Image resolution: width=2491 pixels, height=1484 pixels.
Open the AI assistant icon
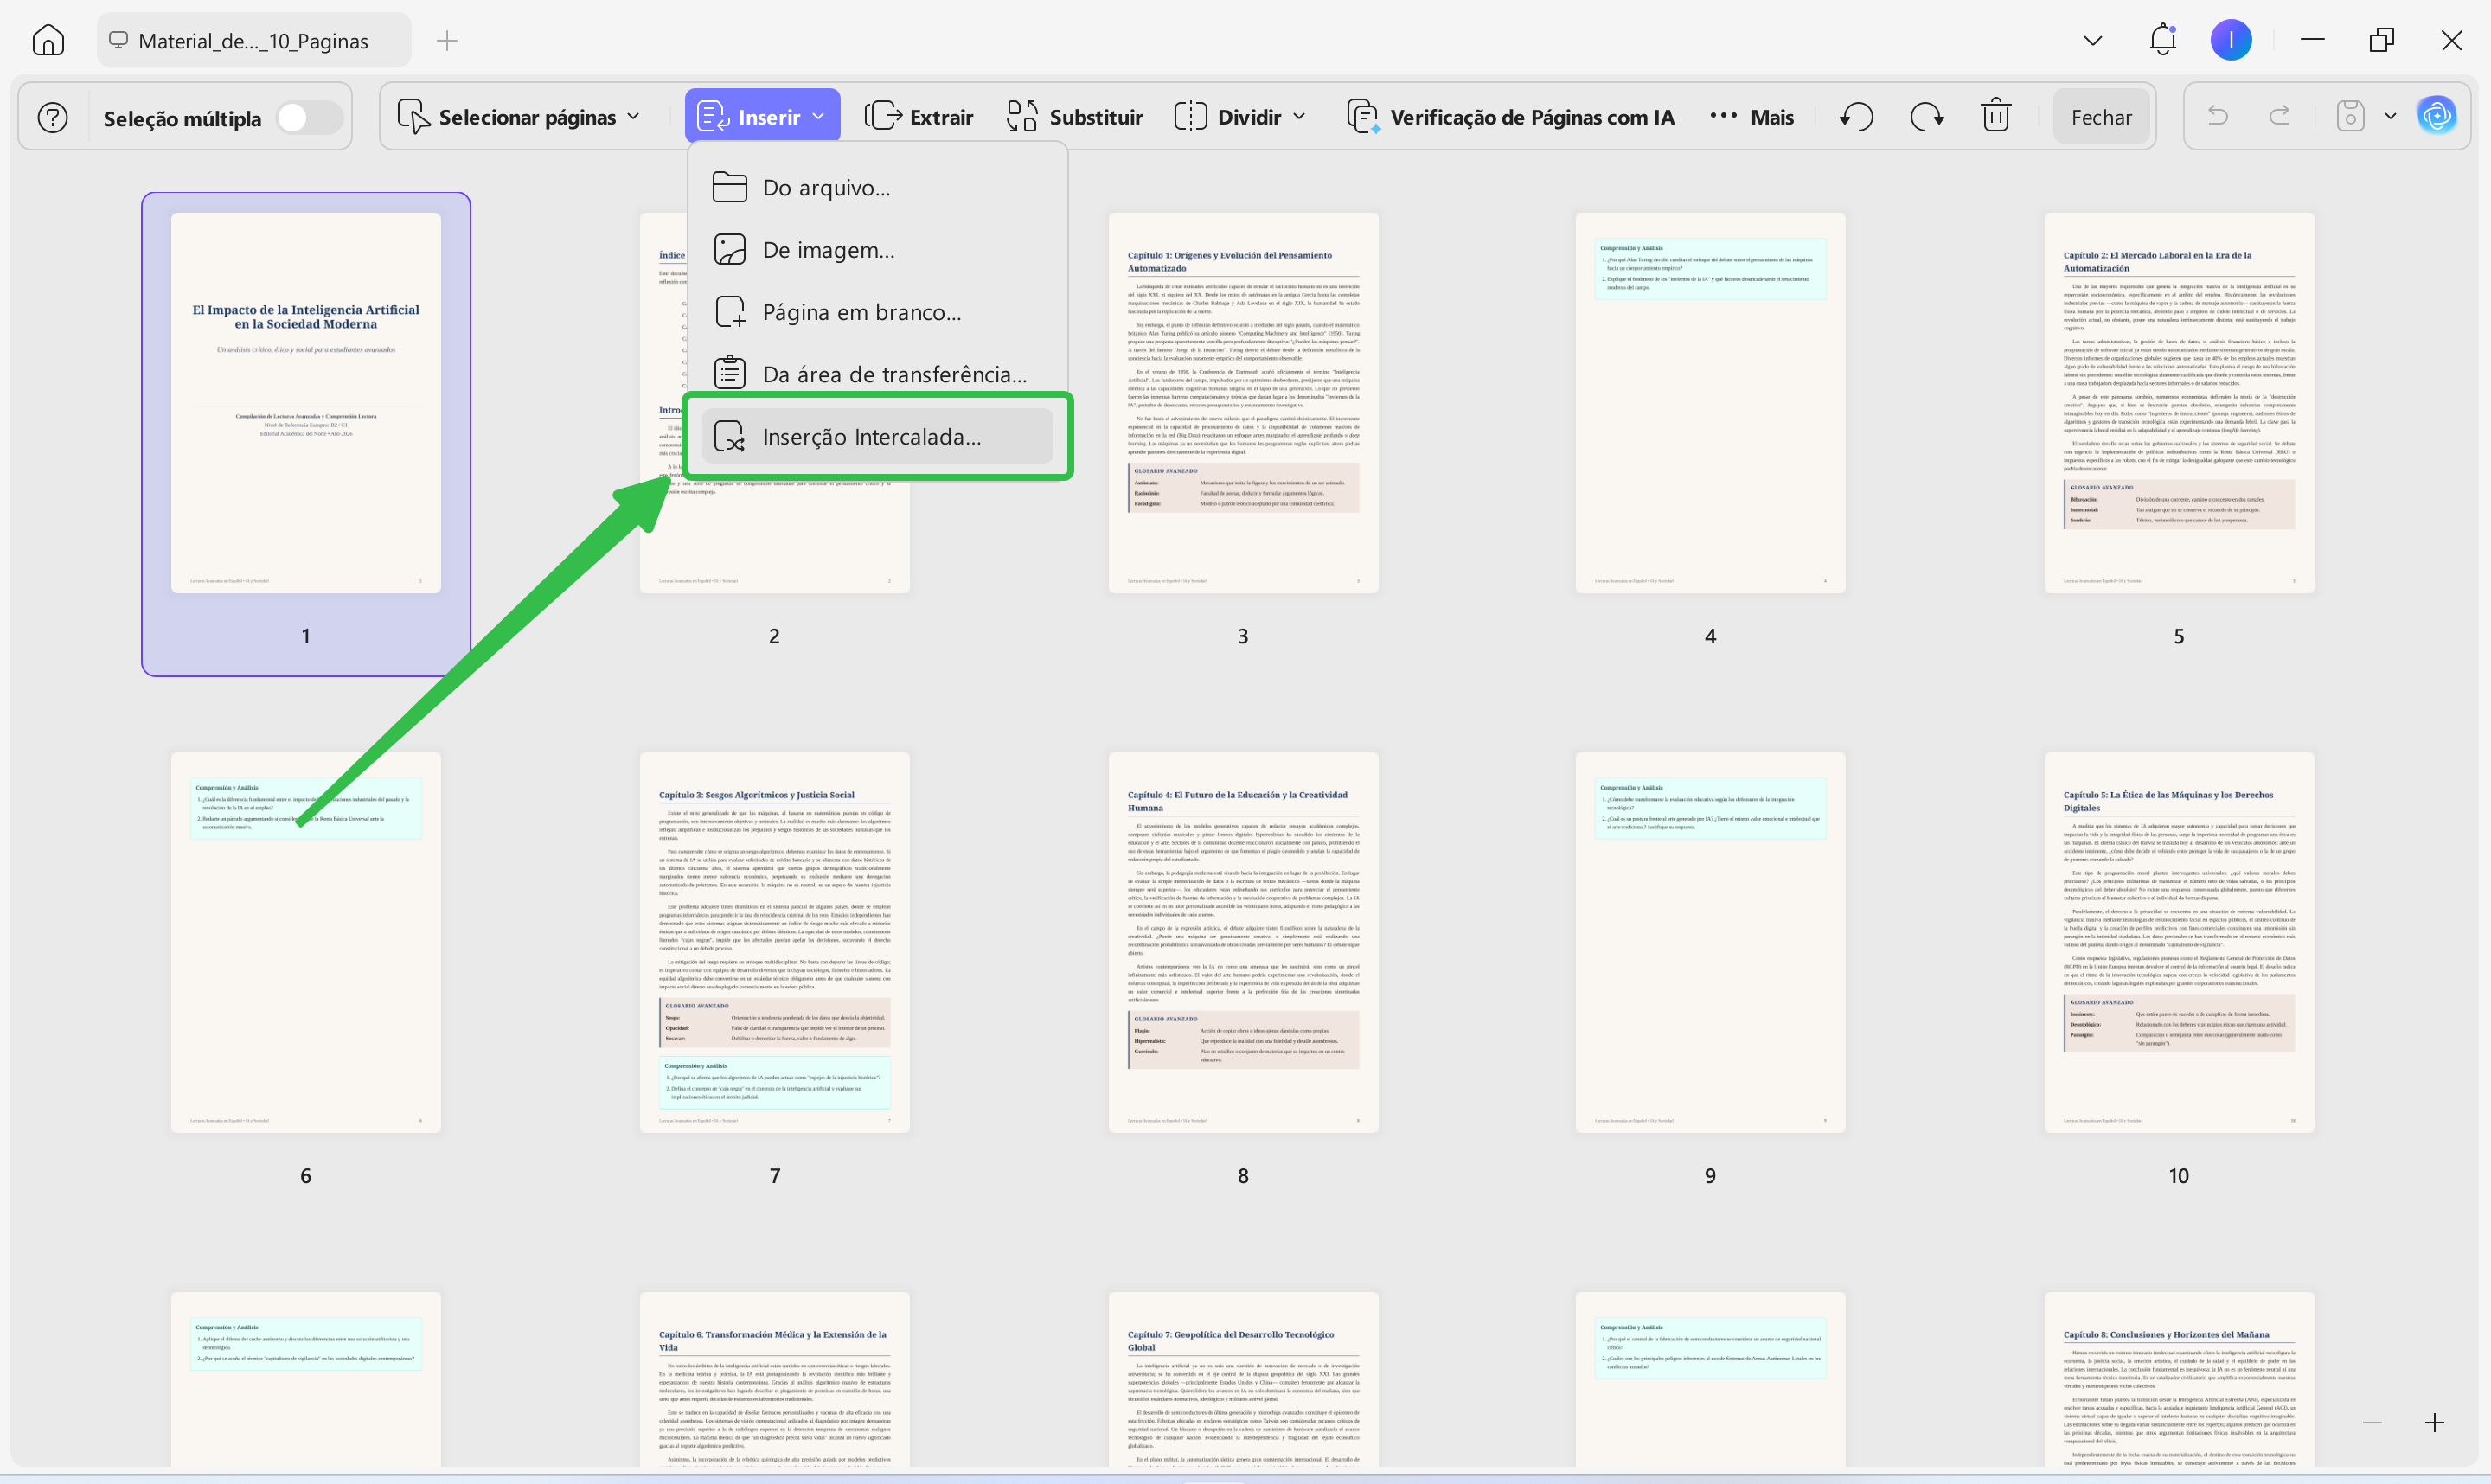[x=2437, y=116]
